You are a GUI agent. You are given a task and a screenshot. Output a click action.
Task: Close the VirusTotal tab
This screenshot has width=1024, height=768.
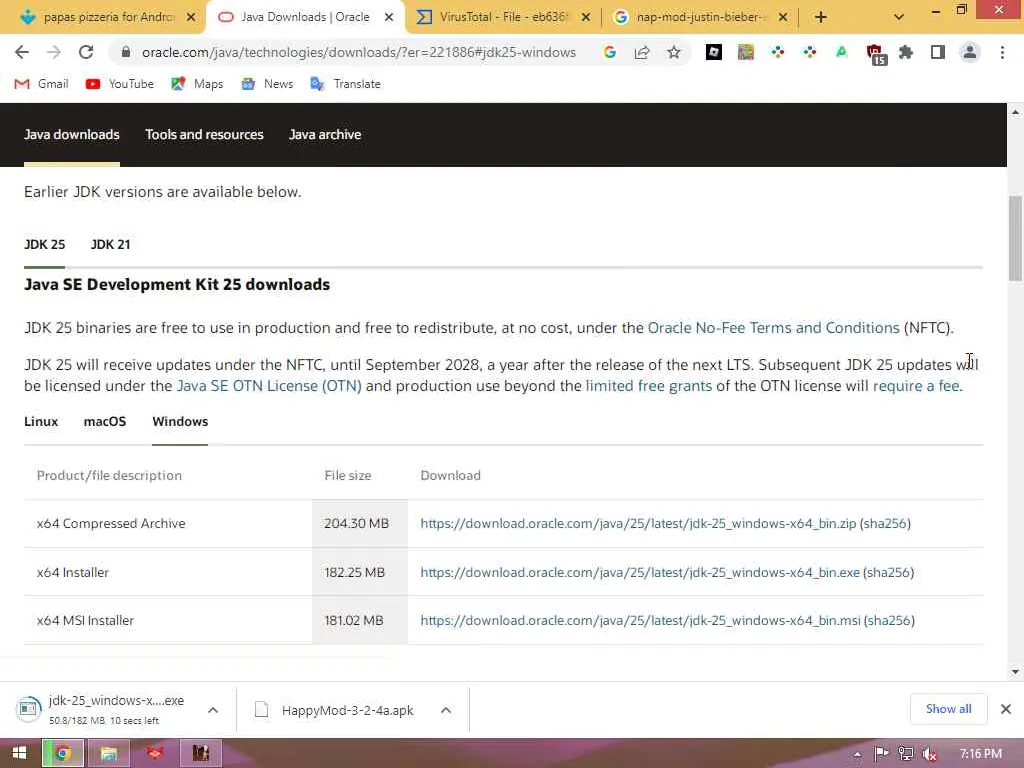[x=586, y=17]
